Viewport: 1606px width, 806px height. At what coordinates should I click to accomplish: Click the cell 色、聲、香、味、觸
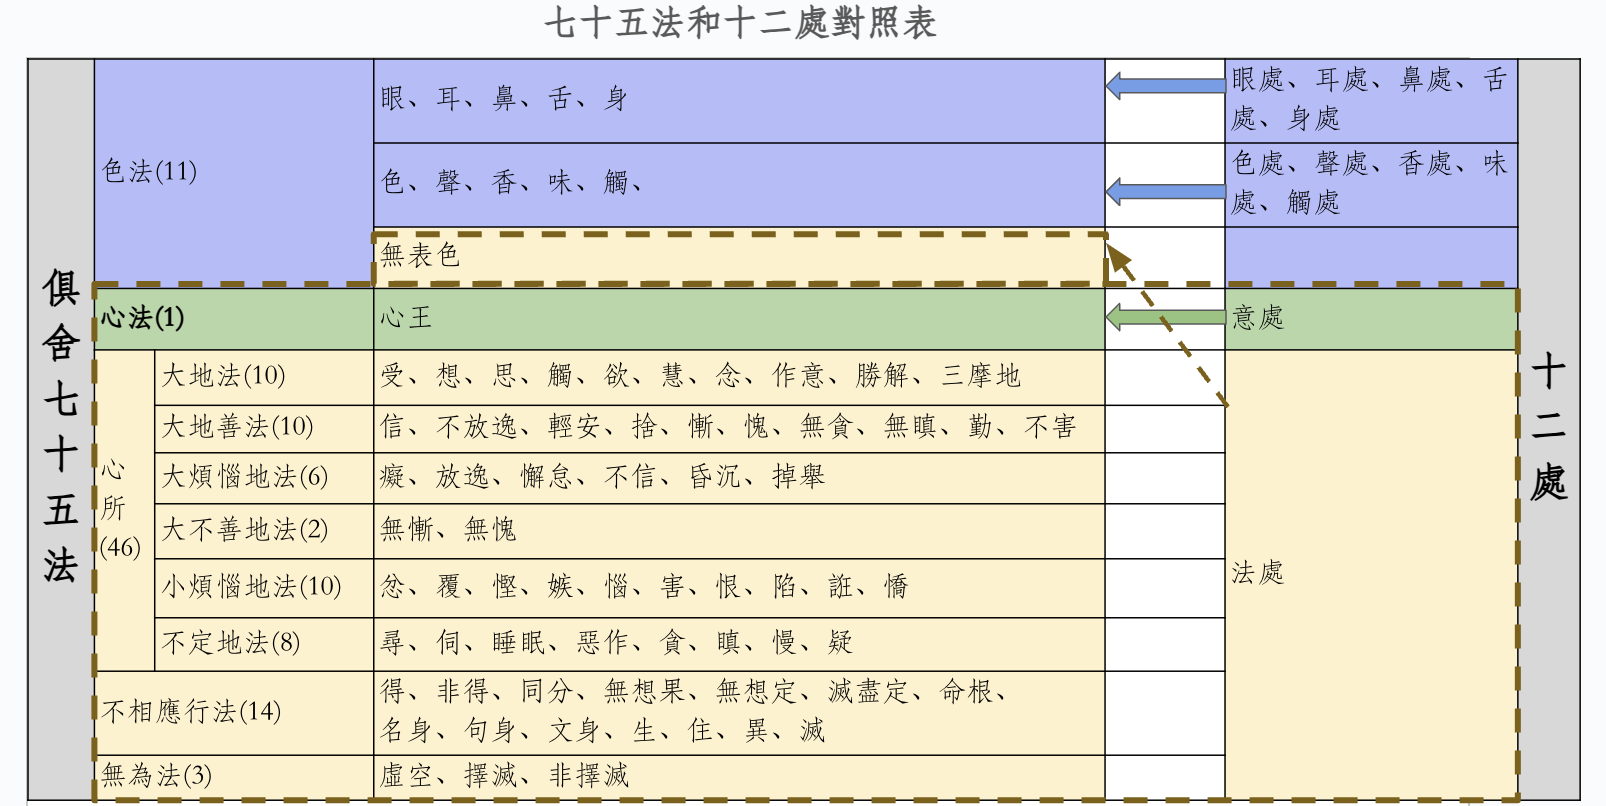(739, 185)
